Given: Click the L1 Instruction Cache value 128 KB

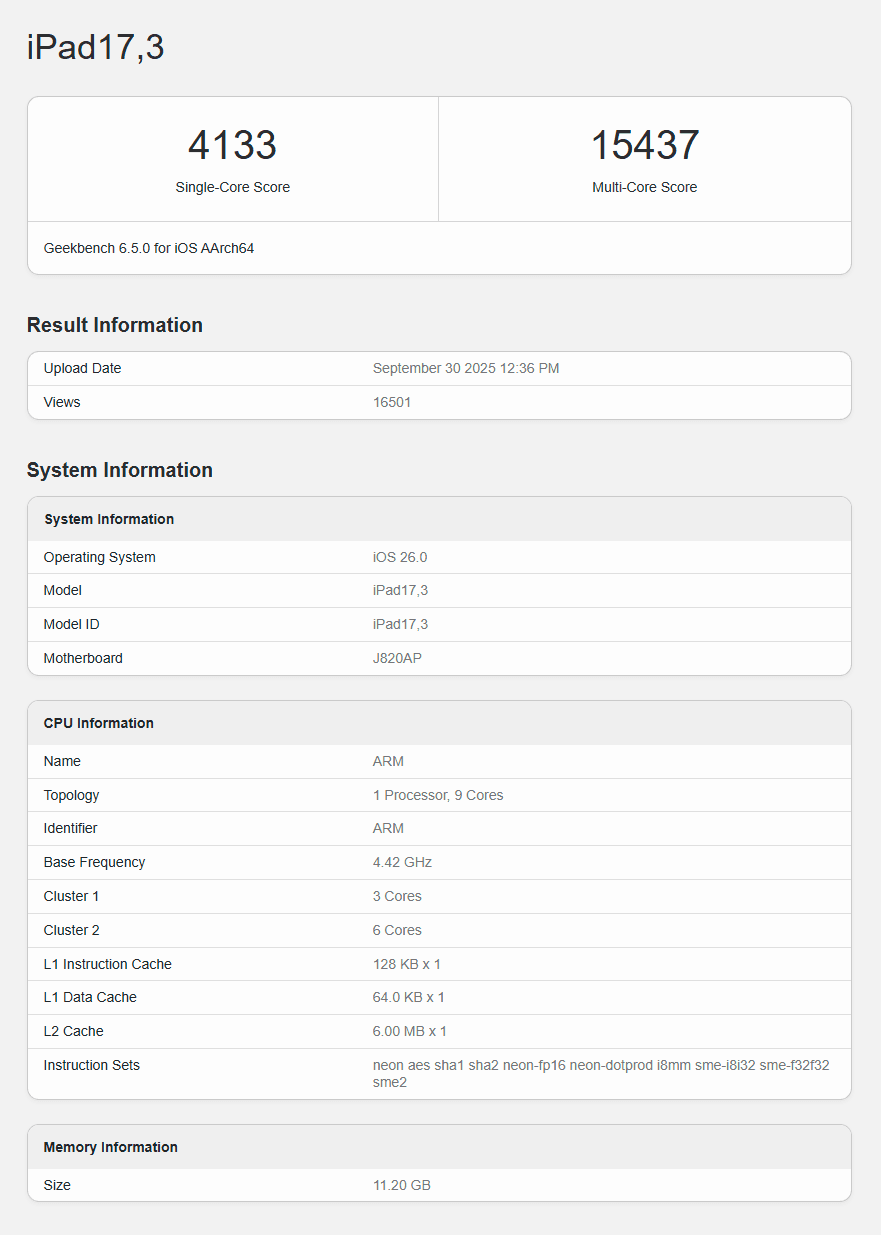Looking at the screenshot, I should point(406,964).
